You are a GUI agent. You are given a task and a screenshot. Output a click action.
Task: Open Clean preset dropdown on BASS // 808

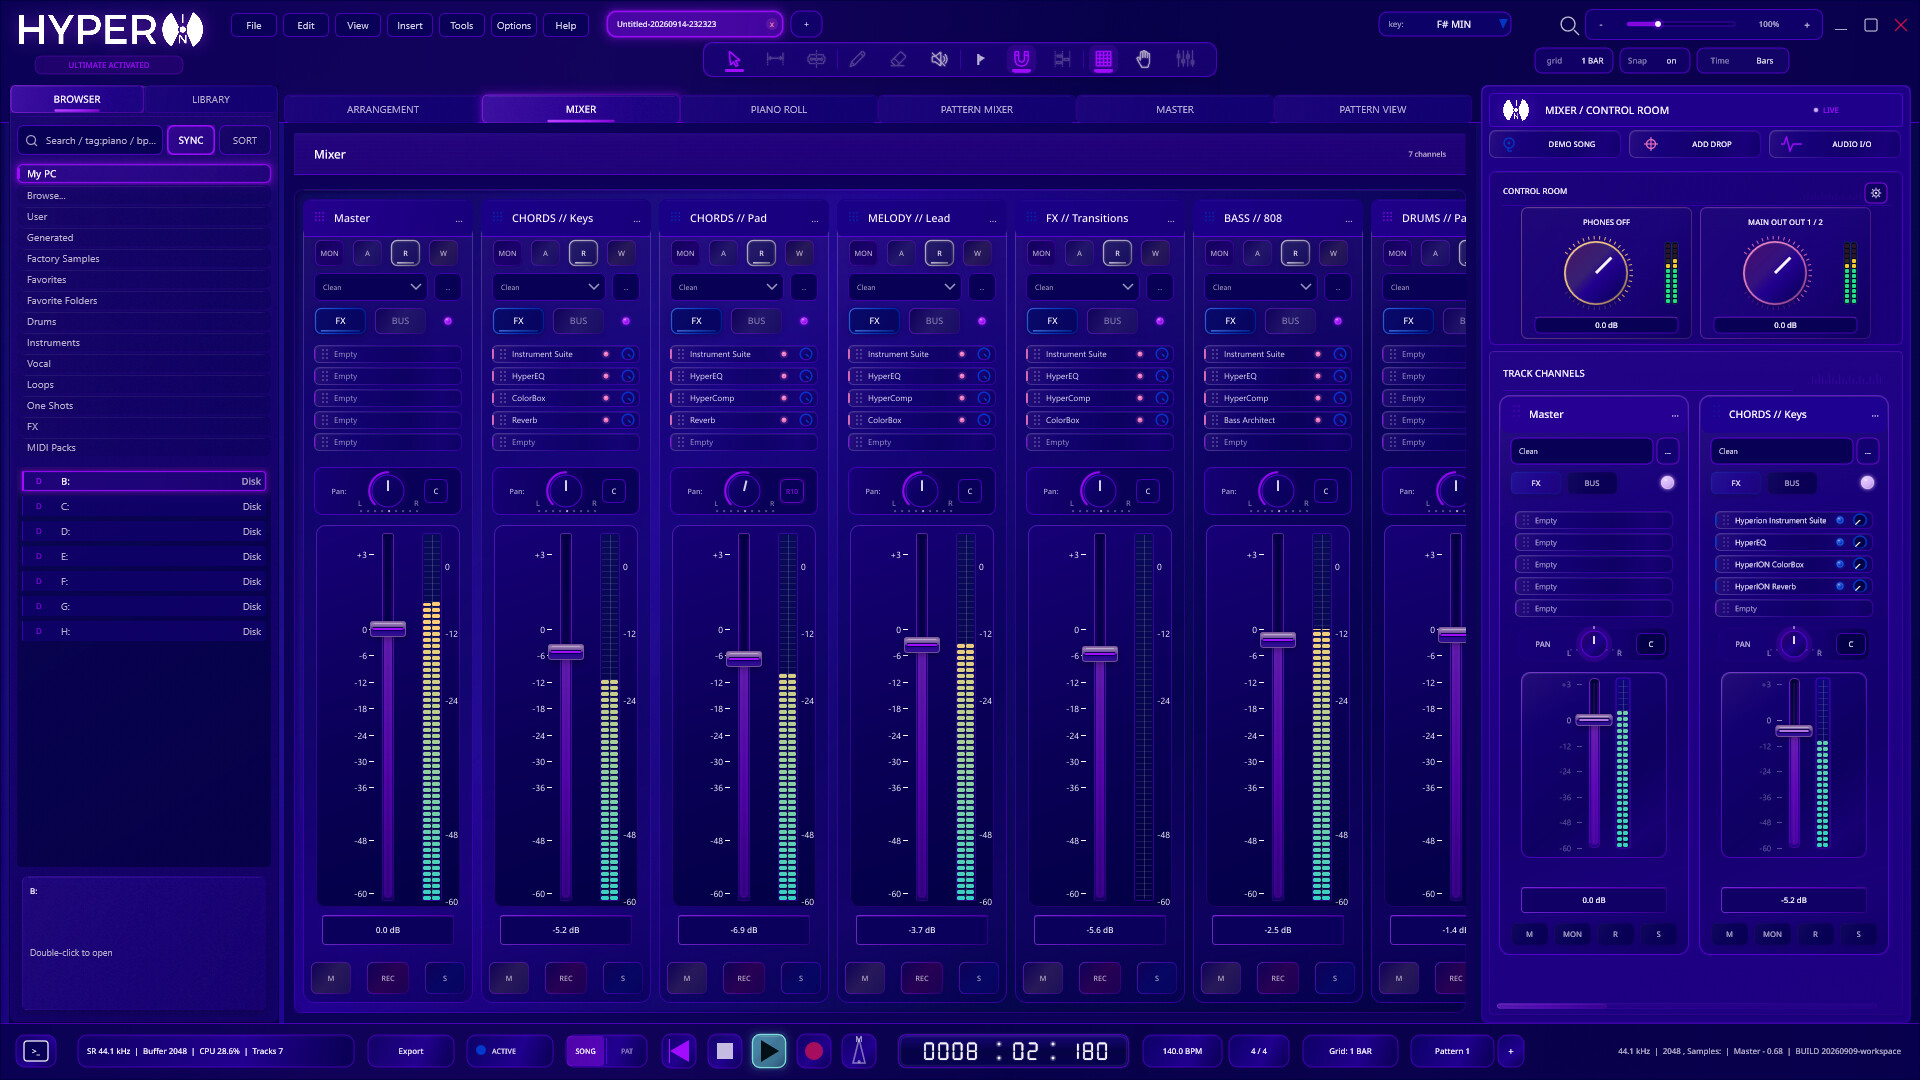pyautogui.click(x=1261, y=287)
